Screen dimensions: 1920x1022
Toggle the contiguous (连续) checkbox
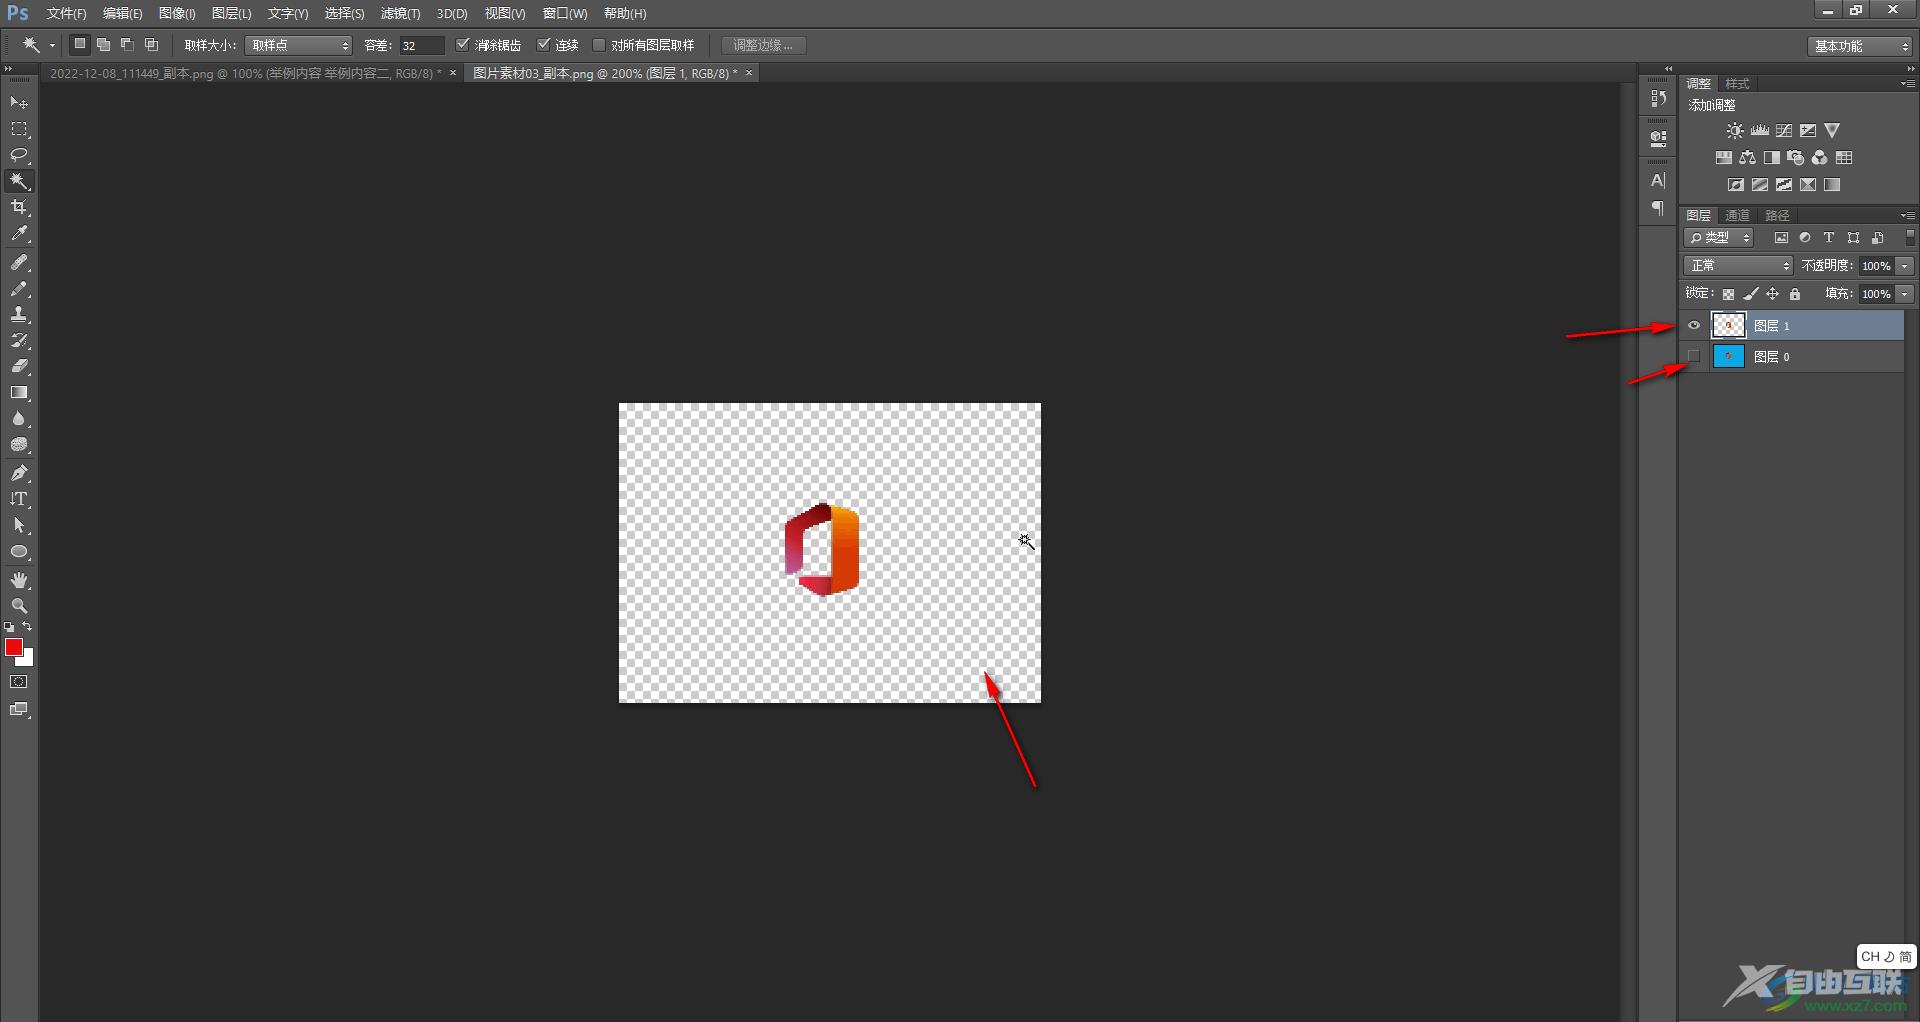pyautogui.click(x=543, y=45)
